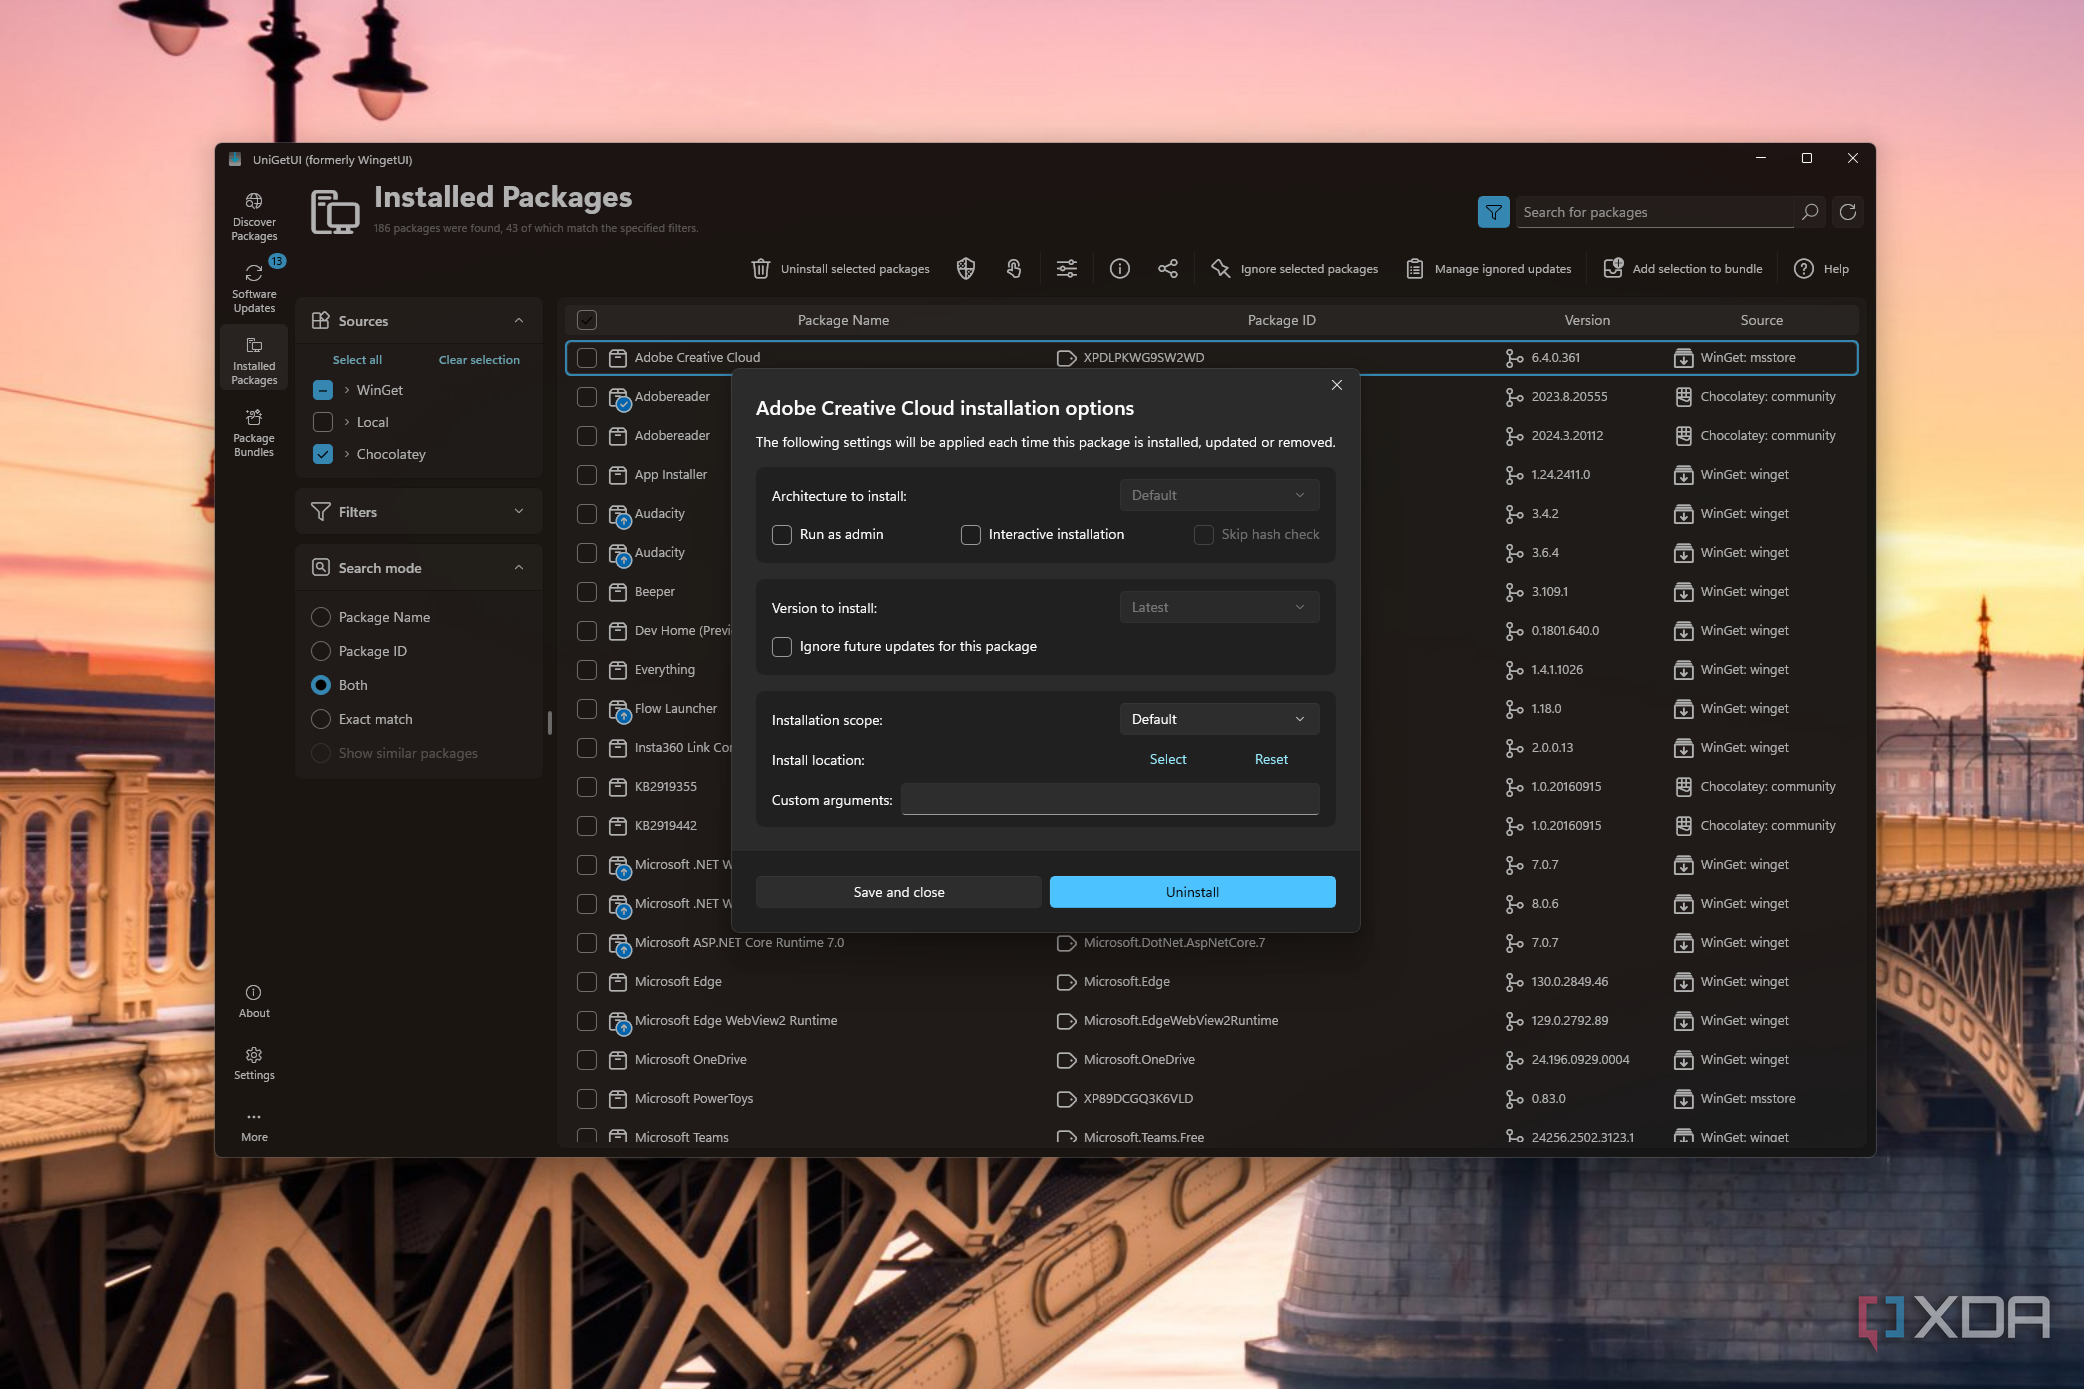Check the Microsoft Edge row checkbox
The image size is (2084, 1389).
pyautogui.click(x=587, y=982)
